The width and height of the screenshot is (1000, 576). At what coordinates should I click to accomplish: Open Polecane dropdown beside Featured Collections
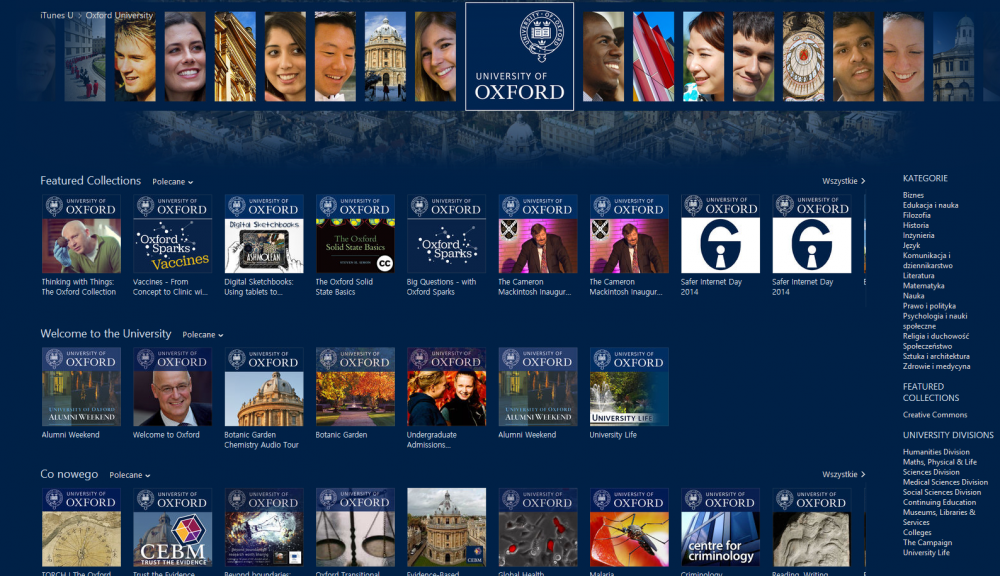(x=172, y=182)
